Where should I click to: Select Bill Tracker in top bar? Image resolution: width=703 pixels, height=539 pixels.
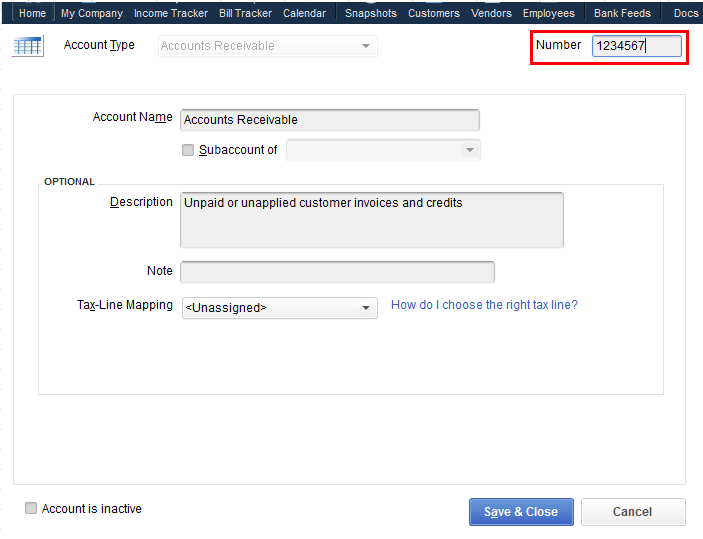[245, 13]
